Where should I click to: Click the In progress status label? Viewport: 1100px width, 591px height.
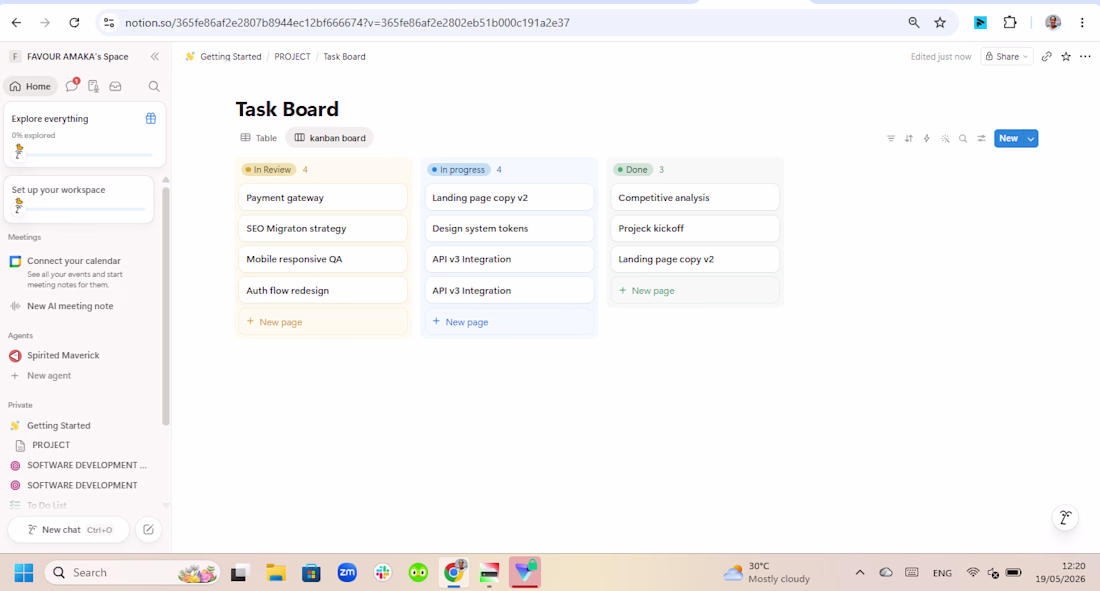pyautogui.click(x=458, y=170)
